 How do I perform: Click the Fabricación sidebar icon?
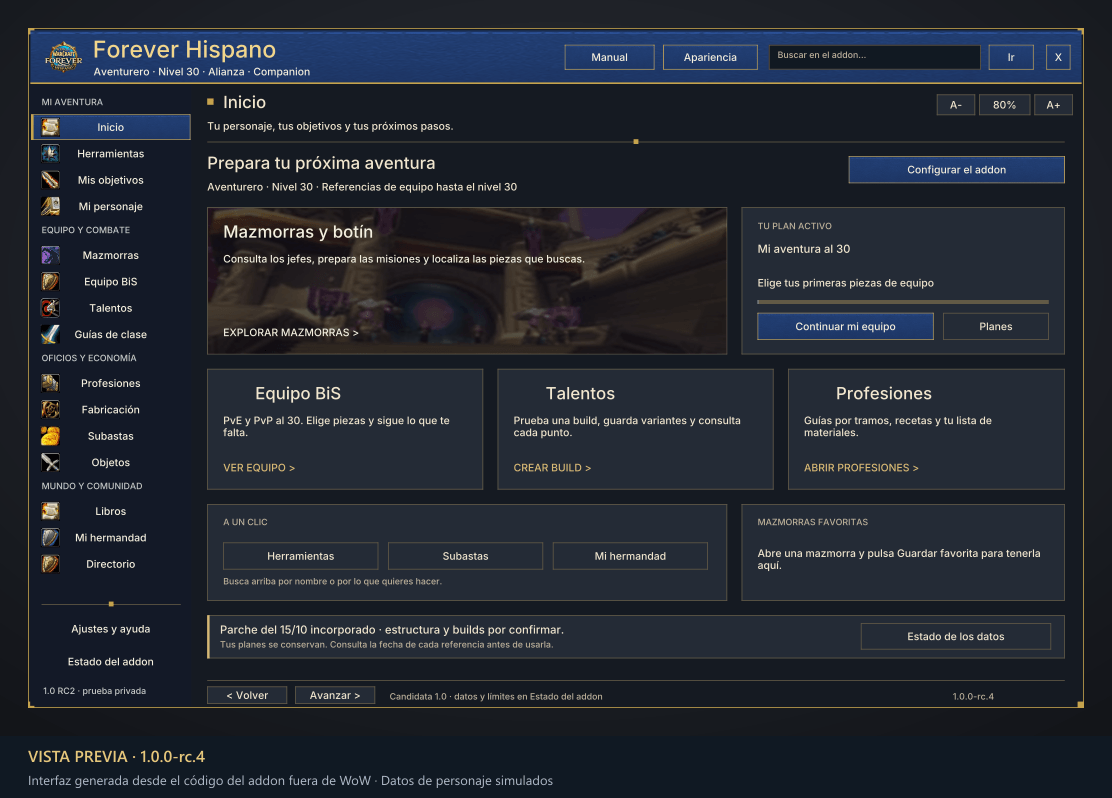pyautogui.click(x=50, y=409)
